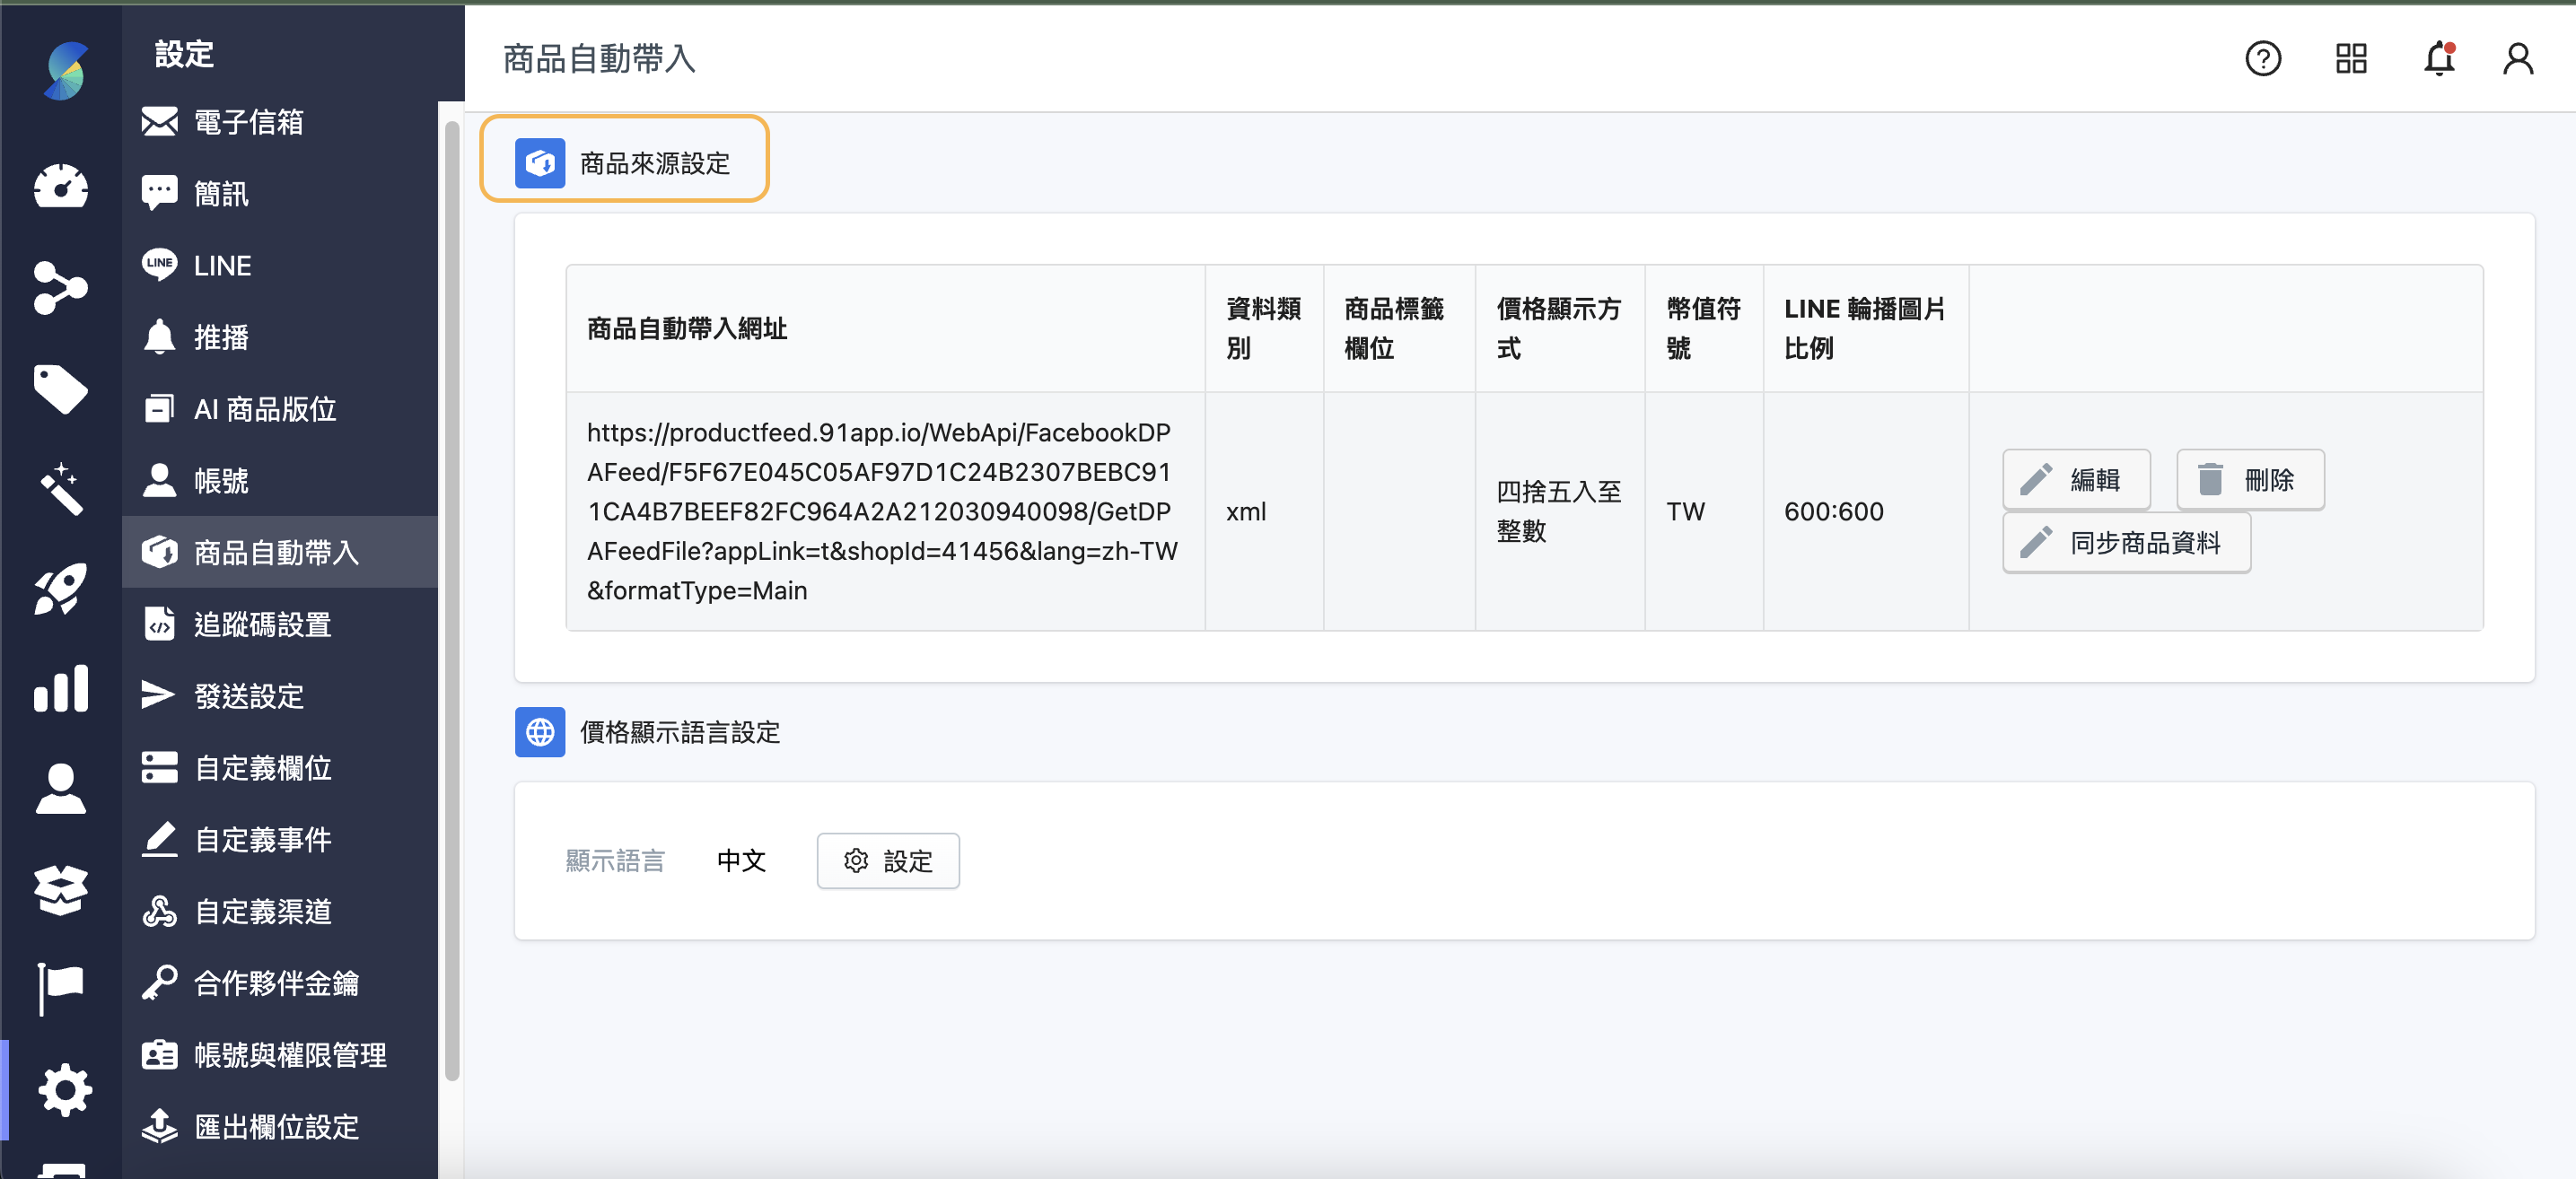
Task: Open the notifications bell icon
Action: pos(2438,59)
